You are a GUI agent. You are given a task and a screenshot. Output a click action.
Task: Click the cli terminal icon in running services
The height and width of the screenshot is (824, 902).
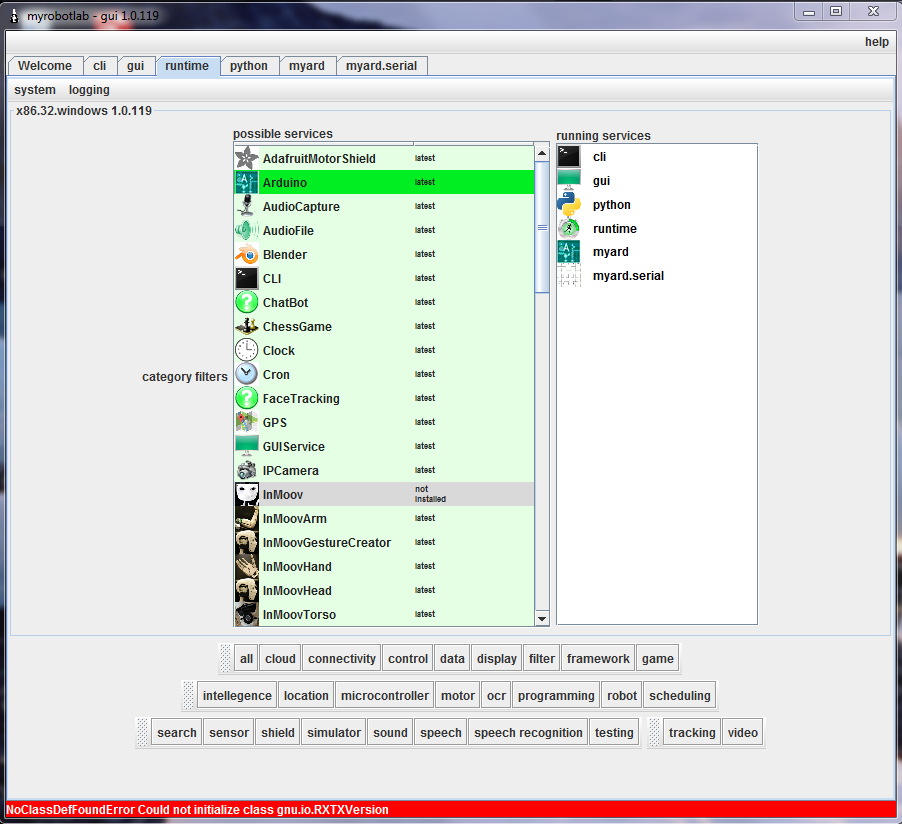[x=569, y=157]
